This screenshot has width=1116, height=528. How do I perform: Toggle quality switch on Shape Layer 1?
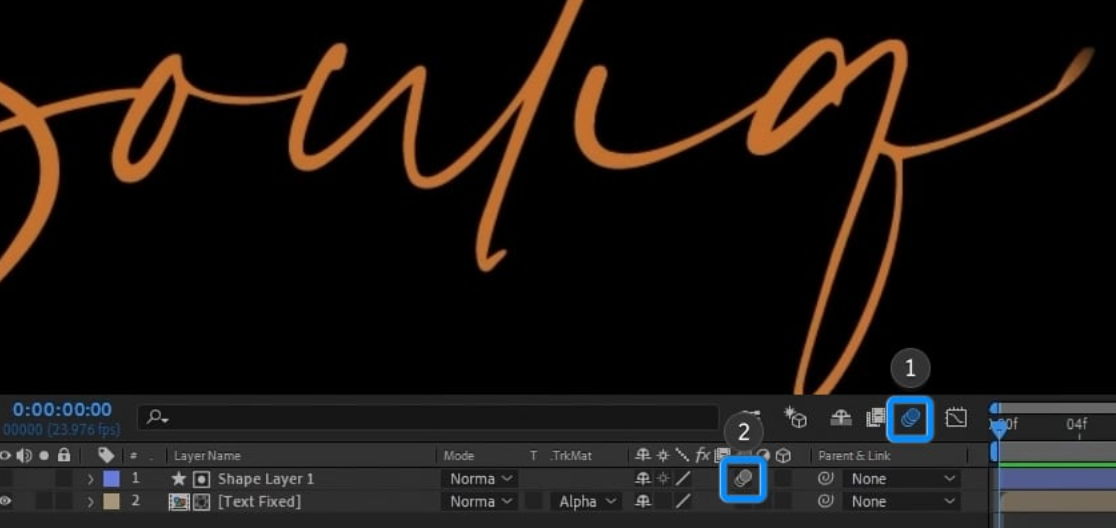point(683,479)
